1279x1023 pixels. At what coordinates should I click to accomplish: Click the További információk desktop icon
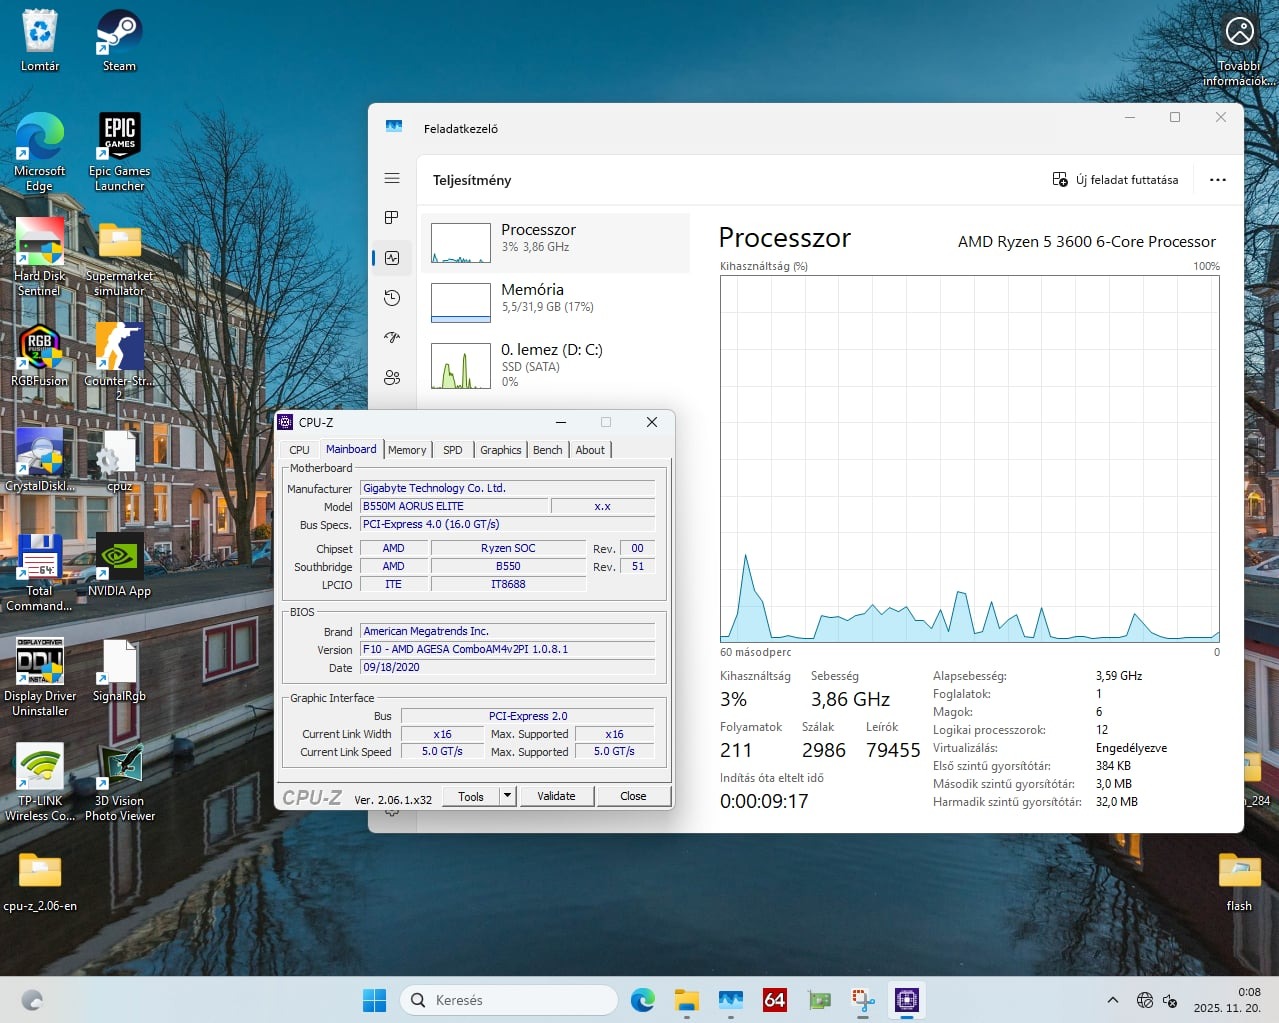(x=1239, y=49)
